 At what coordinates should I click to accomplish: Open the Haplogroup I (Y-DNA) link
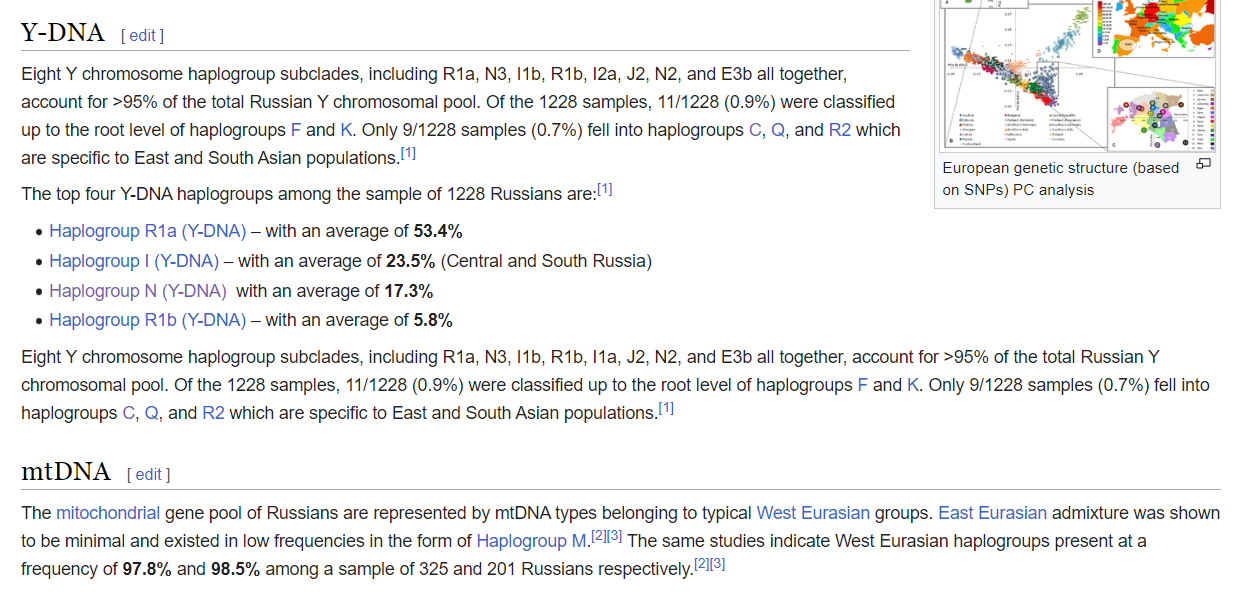pos(134,261)
